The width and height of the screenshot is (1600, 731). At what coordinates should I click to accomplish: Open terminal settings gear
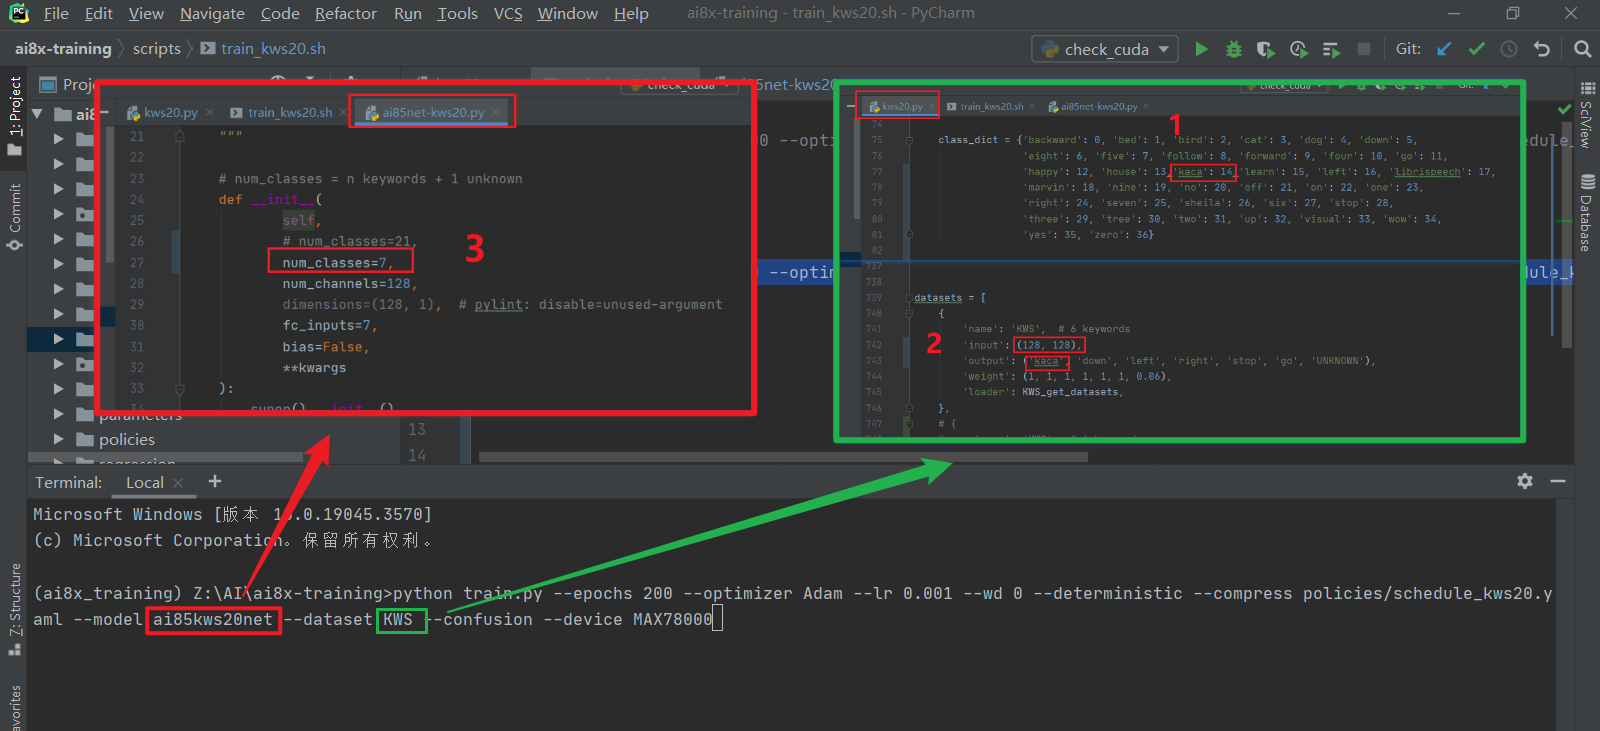(1525, 481)
